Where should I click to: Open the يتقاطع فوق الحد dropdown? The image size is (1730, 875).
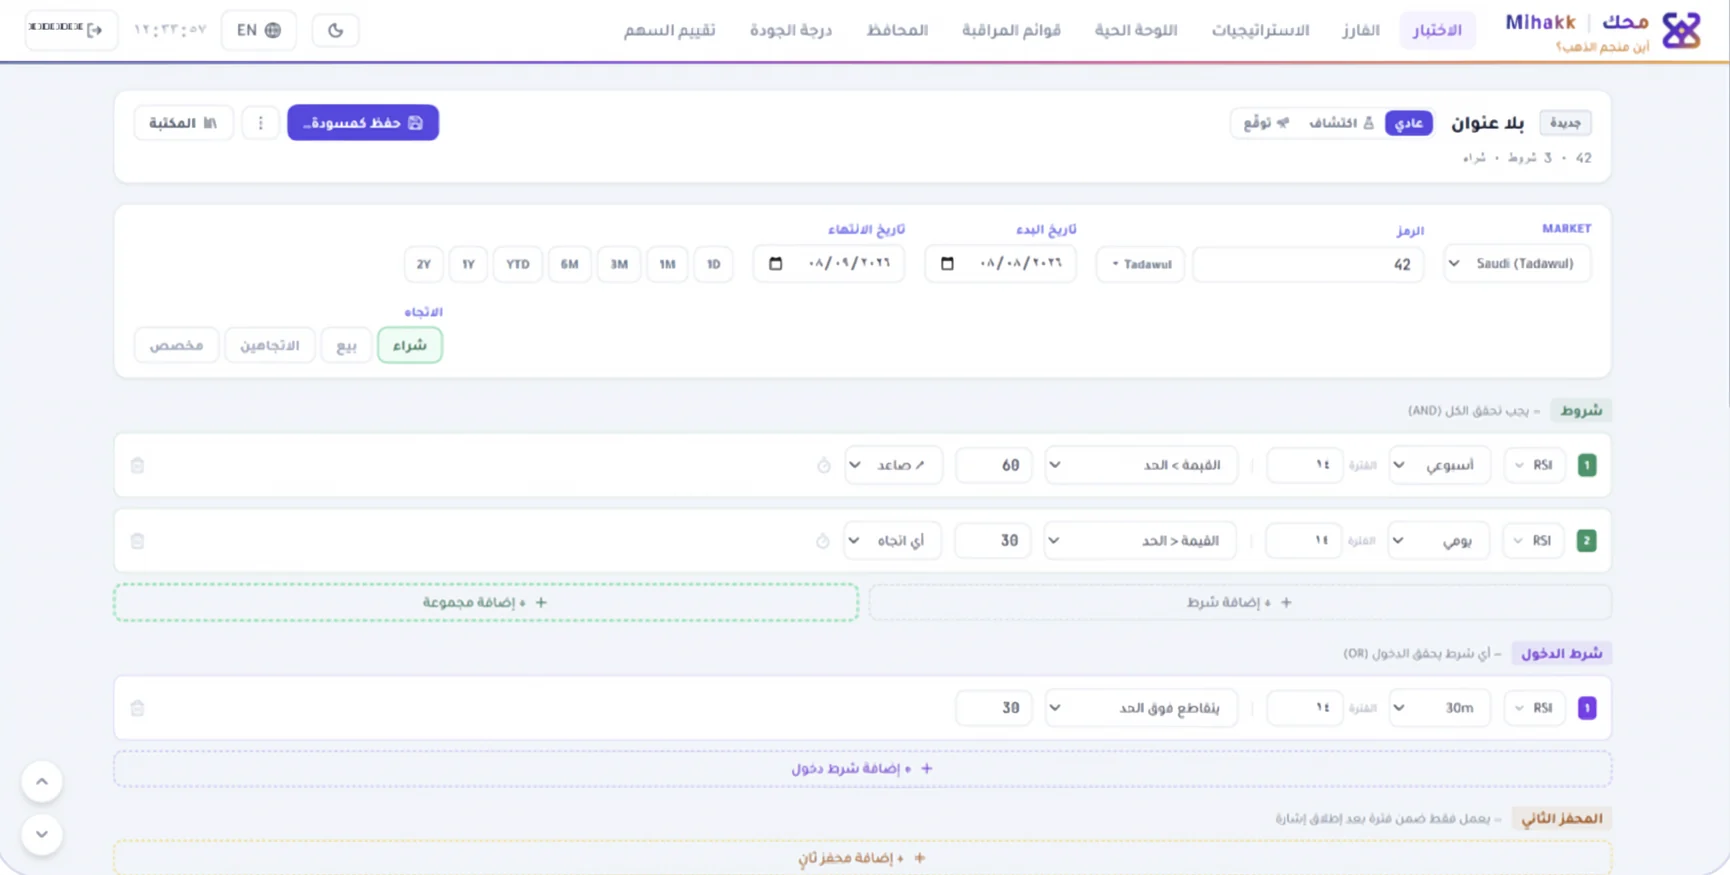(1141, 708)
